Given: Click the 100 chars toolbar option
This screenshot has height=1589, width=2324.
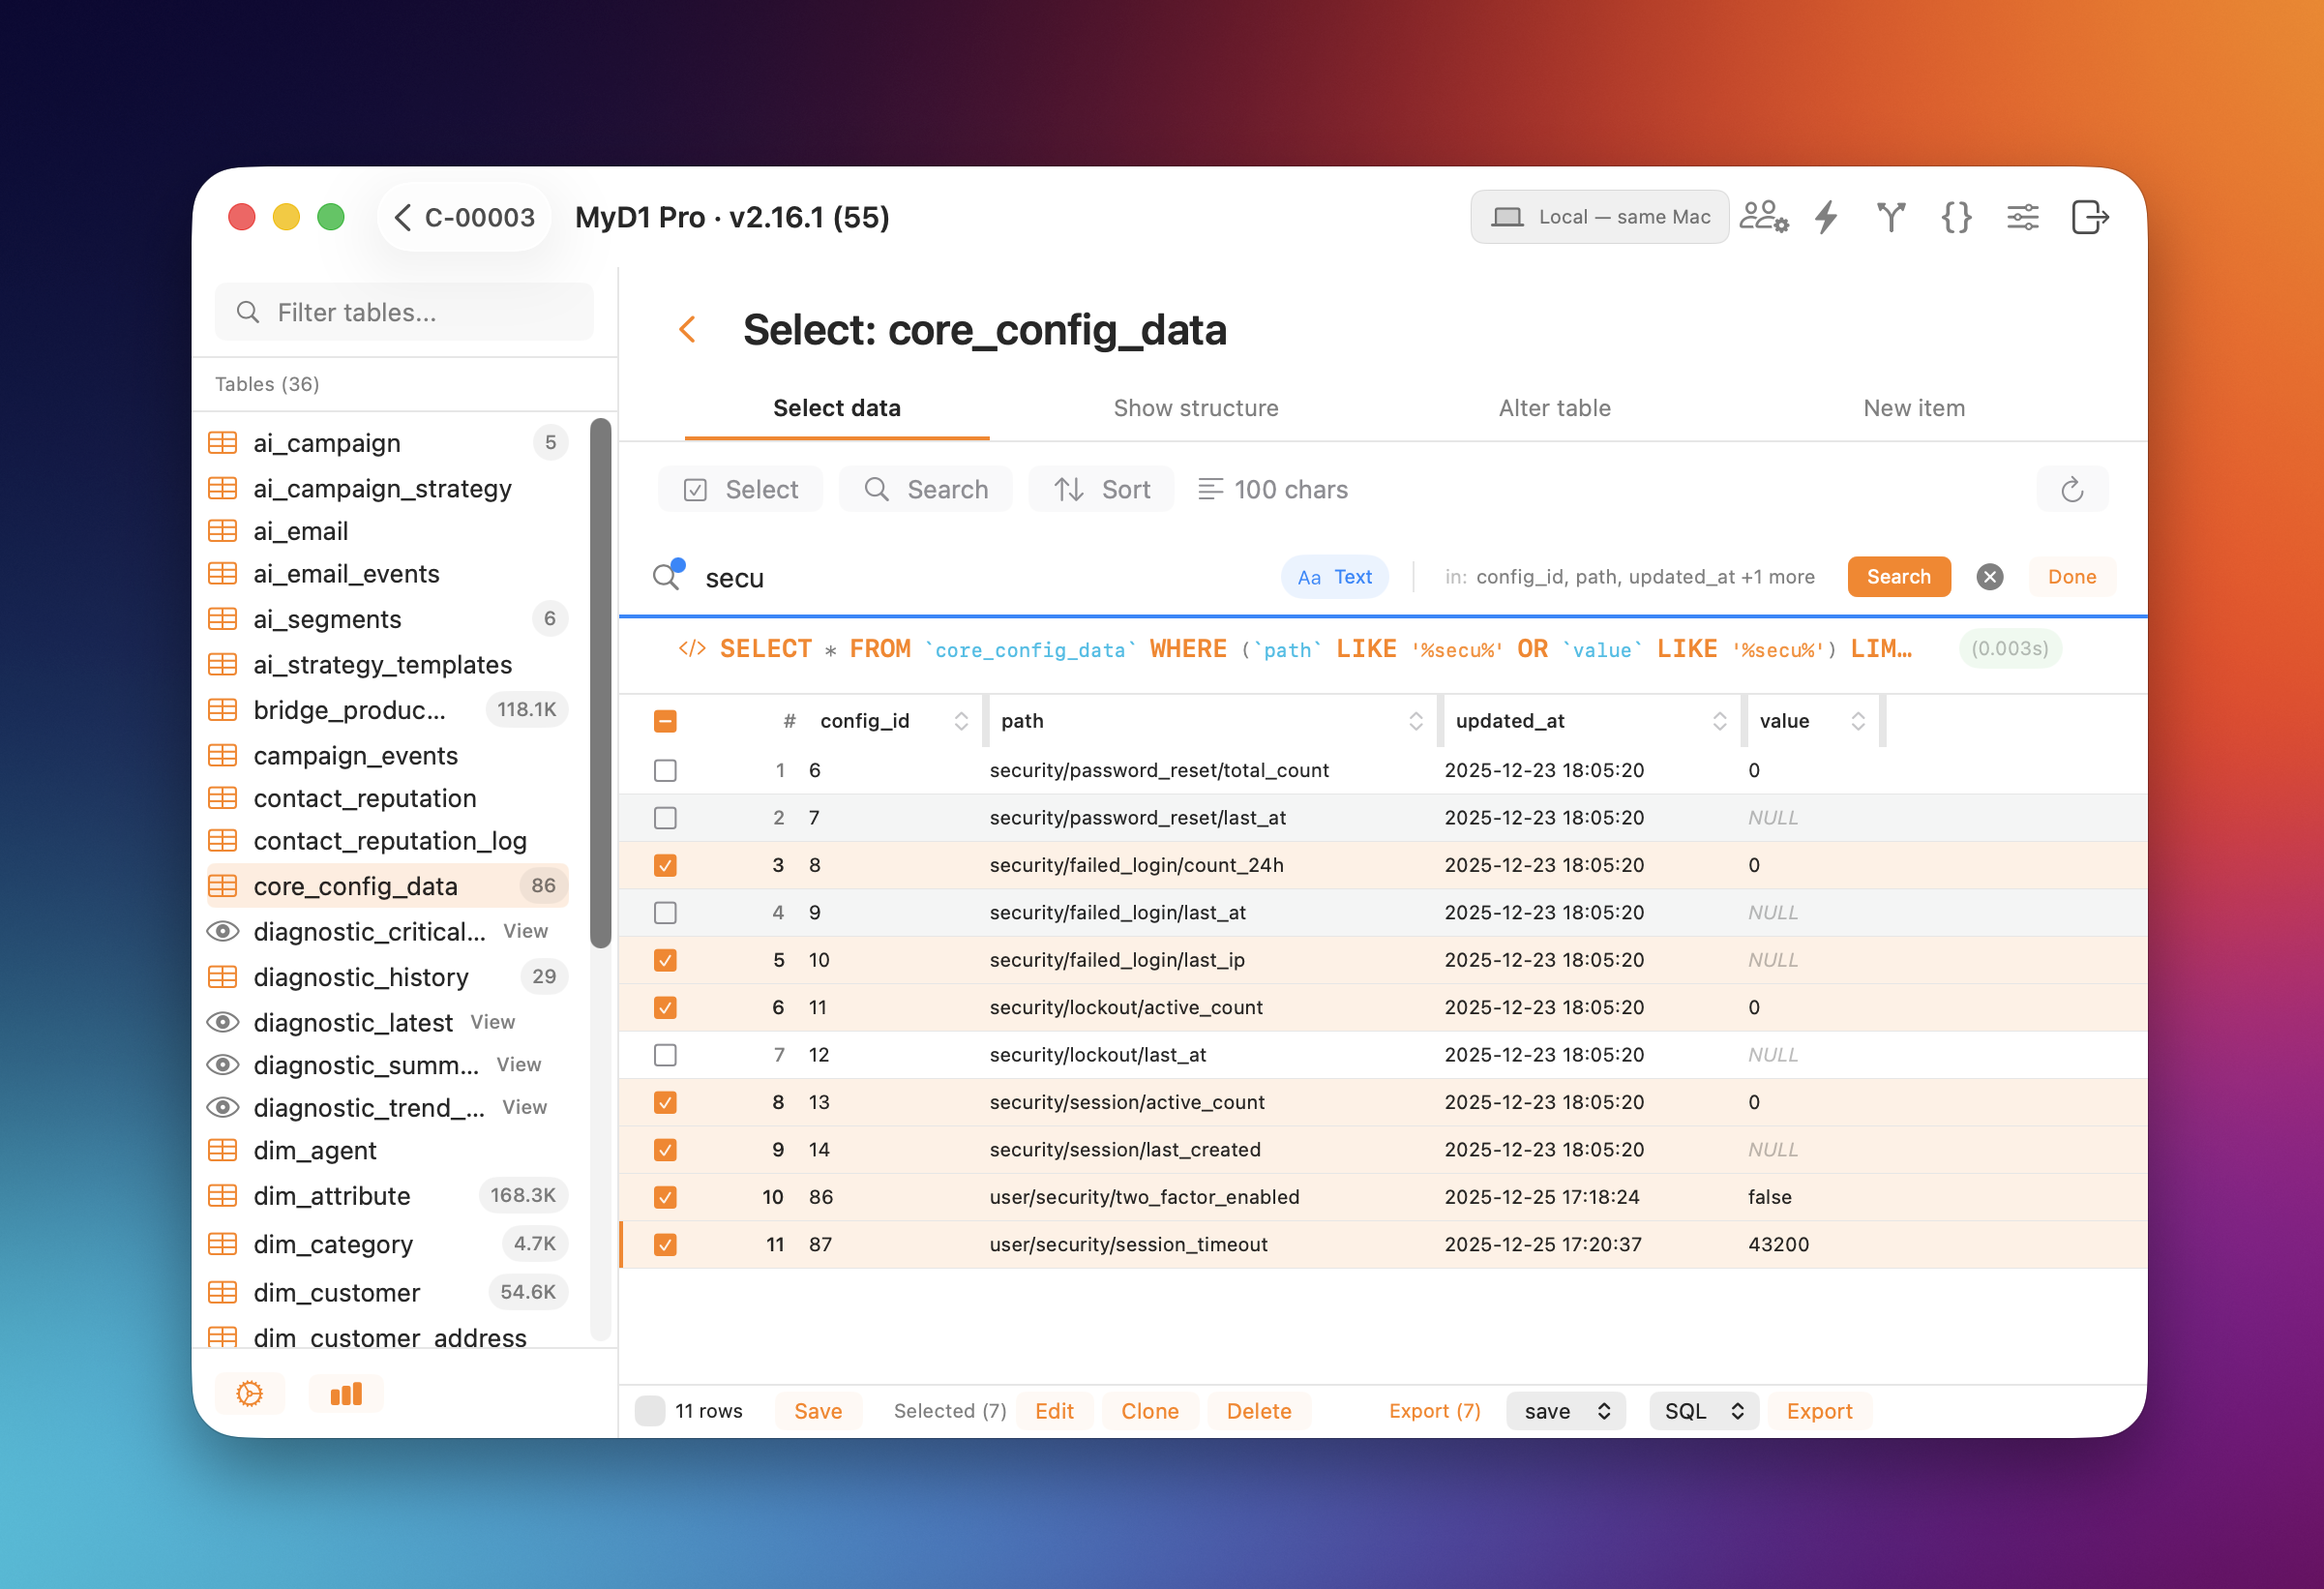Looking at the screenshot, I should pyautogui.click(x=1273, y=489).
